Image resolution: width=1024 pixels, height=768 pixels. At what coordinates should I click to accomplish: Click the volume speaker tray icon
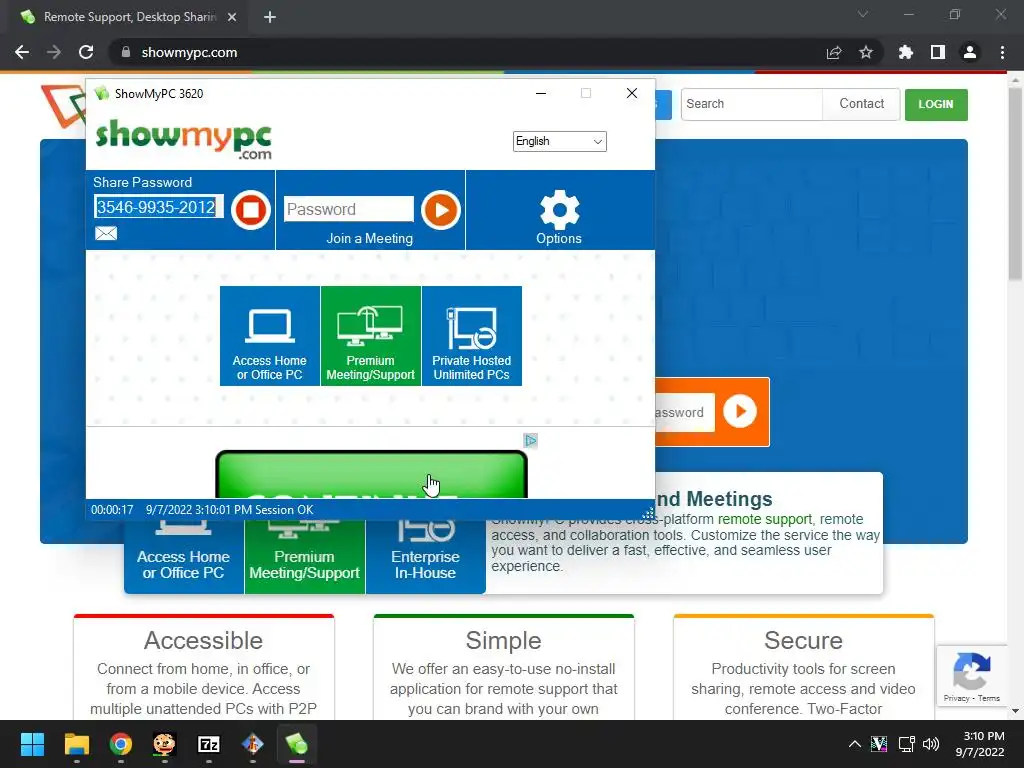(931, 744)
